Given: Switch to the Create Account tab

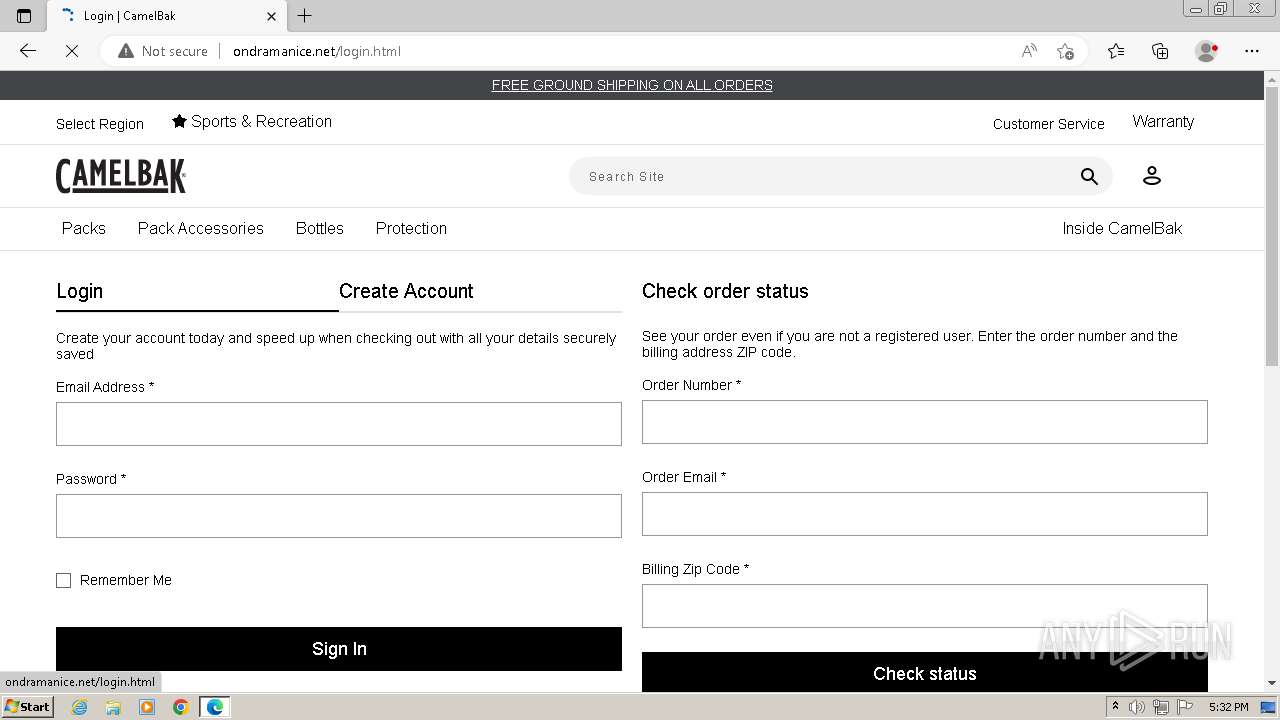Looking at the screenshot, I should click(406, 291).
